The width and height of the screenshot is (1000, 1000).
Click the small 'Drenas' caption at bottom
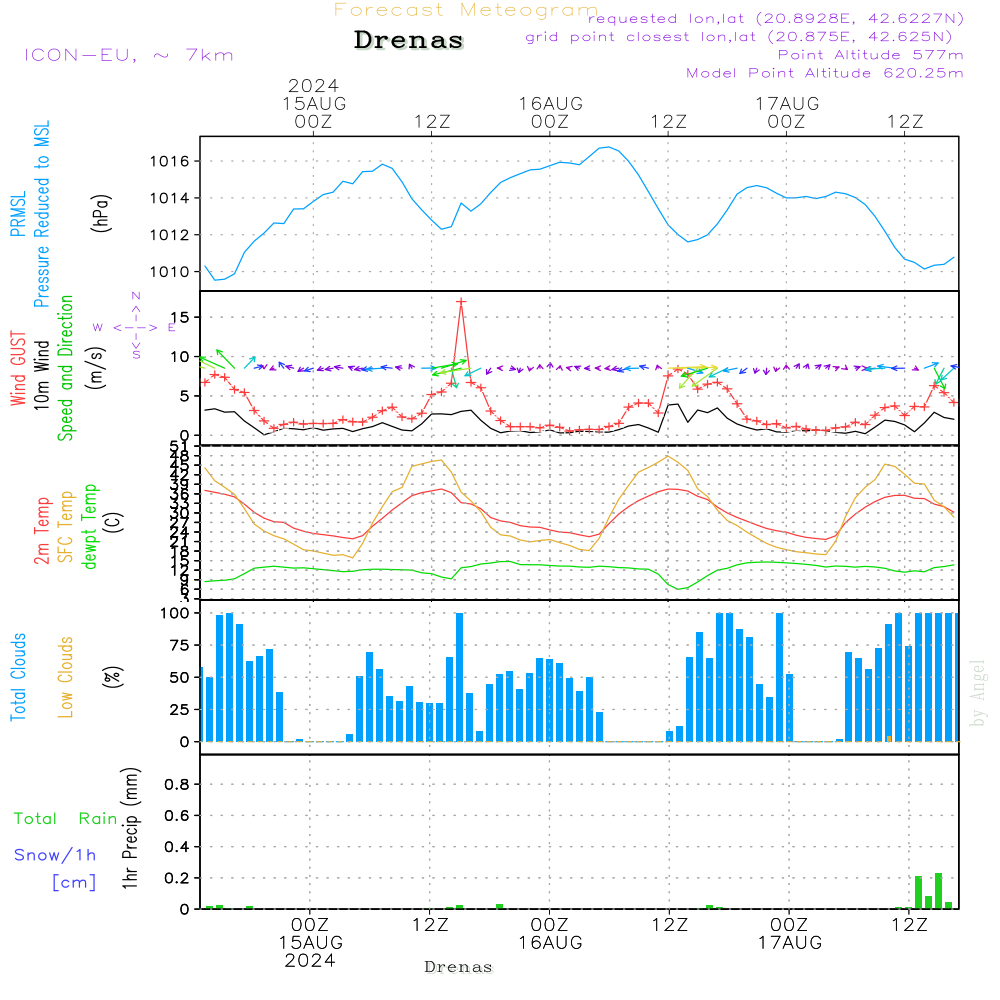[459, 967]
